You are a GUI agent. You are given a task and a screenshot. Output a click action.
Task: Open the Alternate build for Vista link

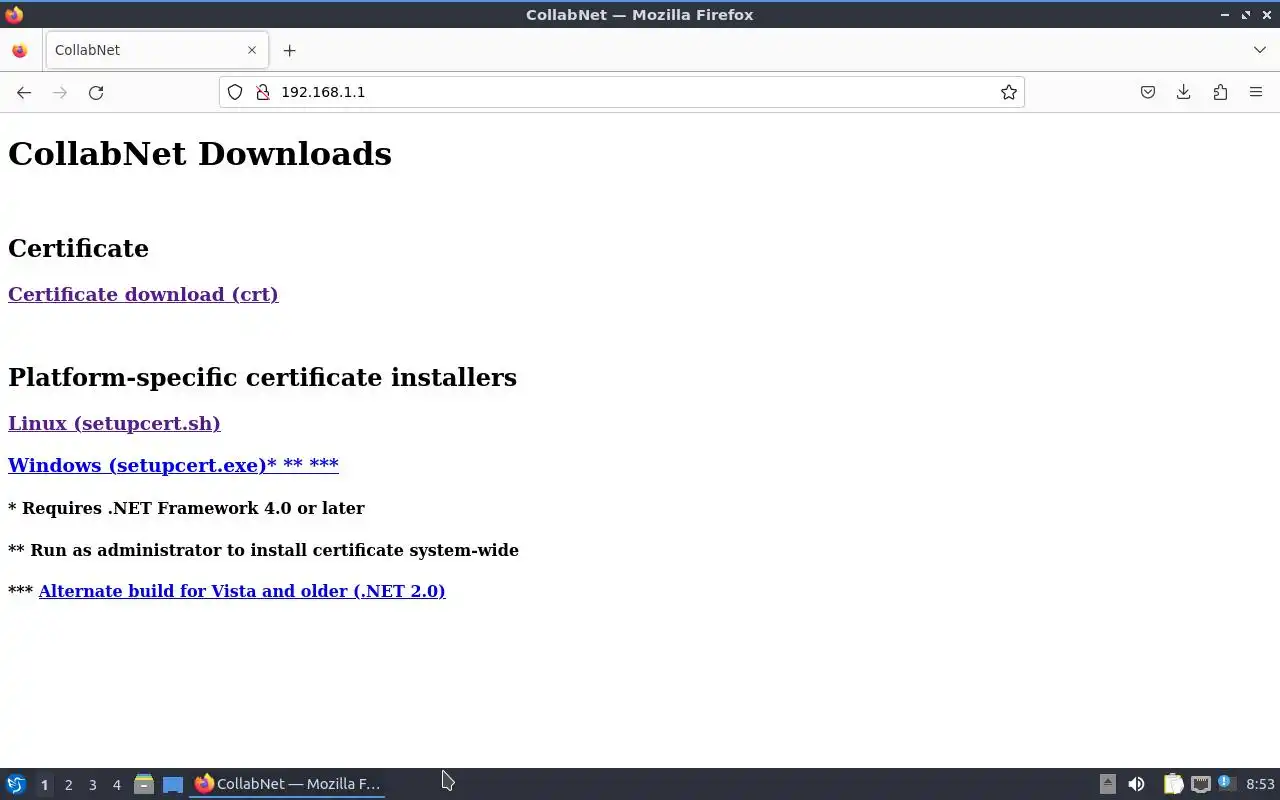click(x=242, y=591)
